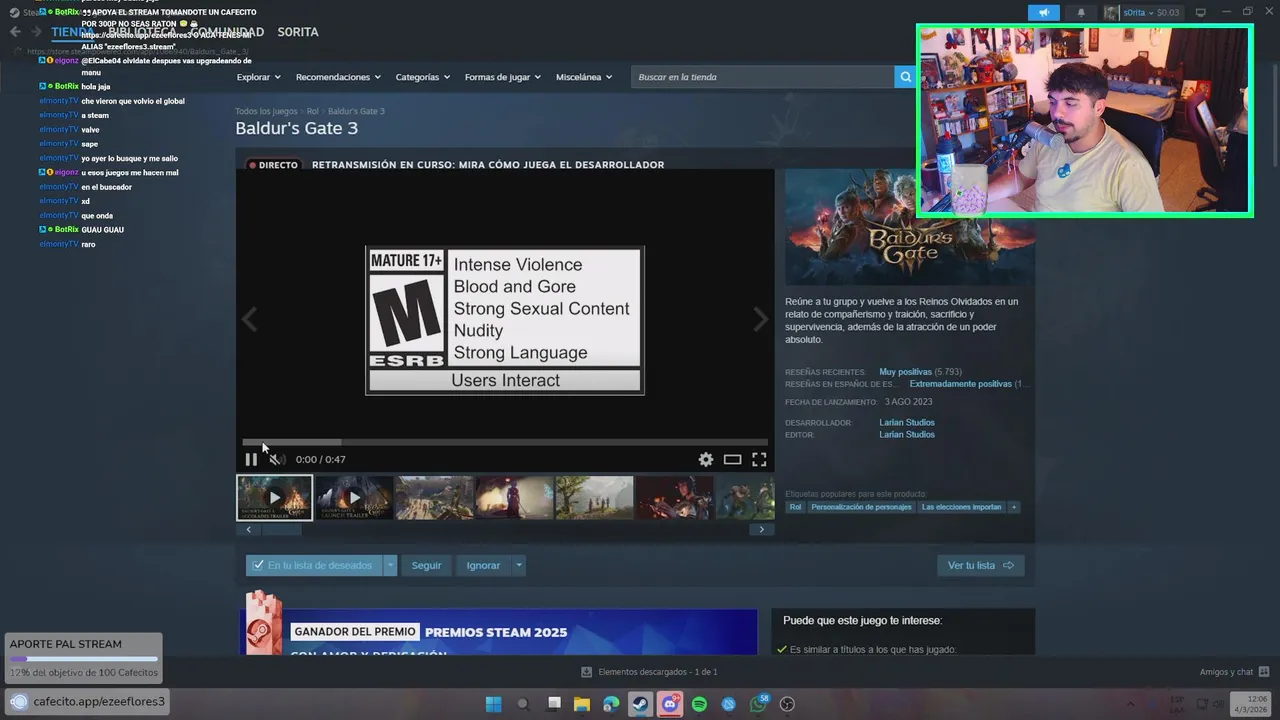
Task: Add a tag with the plus button
Action: pos(1014,507)
